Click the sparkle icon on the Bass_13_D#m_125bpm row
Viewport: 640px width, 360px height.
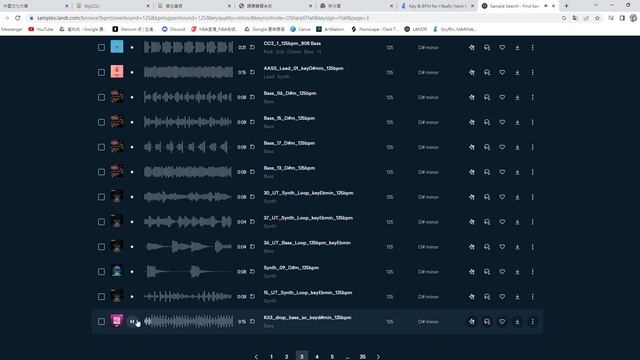[x=471, y=172]
